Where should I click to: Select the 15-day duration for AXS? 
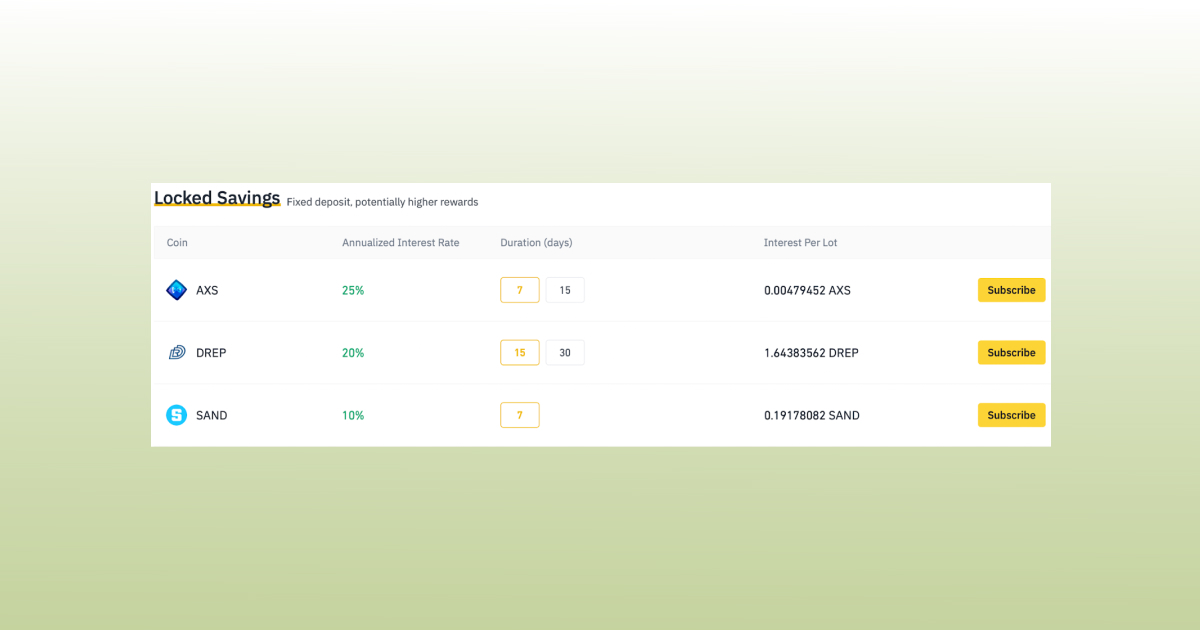(564, 289)
